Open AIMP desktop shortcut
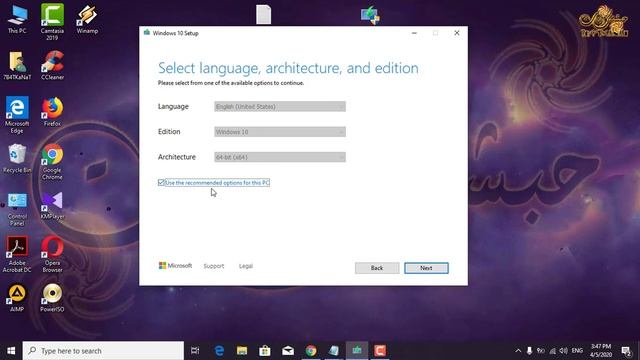This screenshot has height=360, width=640. pyautogui.click(x=17, y=298)
